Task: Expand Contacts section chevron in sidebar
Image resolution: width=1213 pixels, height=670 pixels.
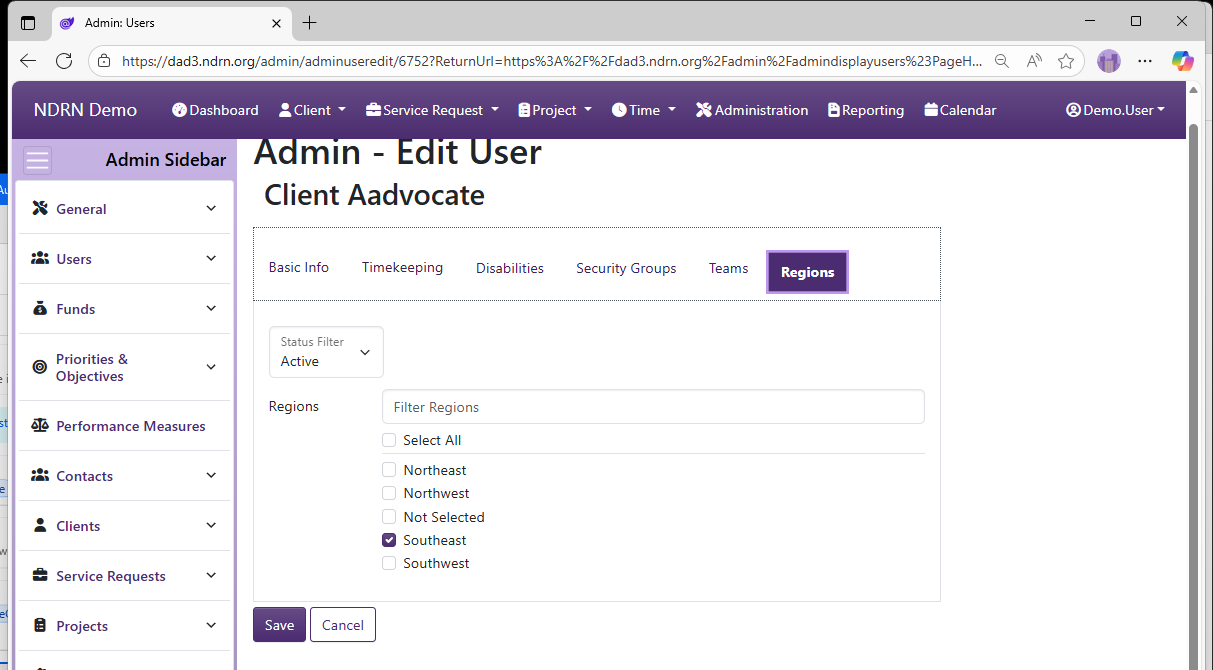Action: click(x=211, y=475)
